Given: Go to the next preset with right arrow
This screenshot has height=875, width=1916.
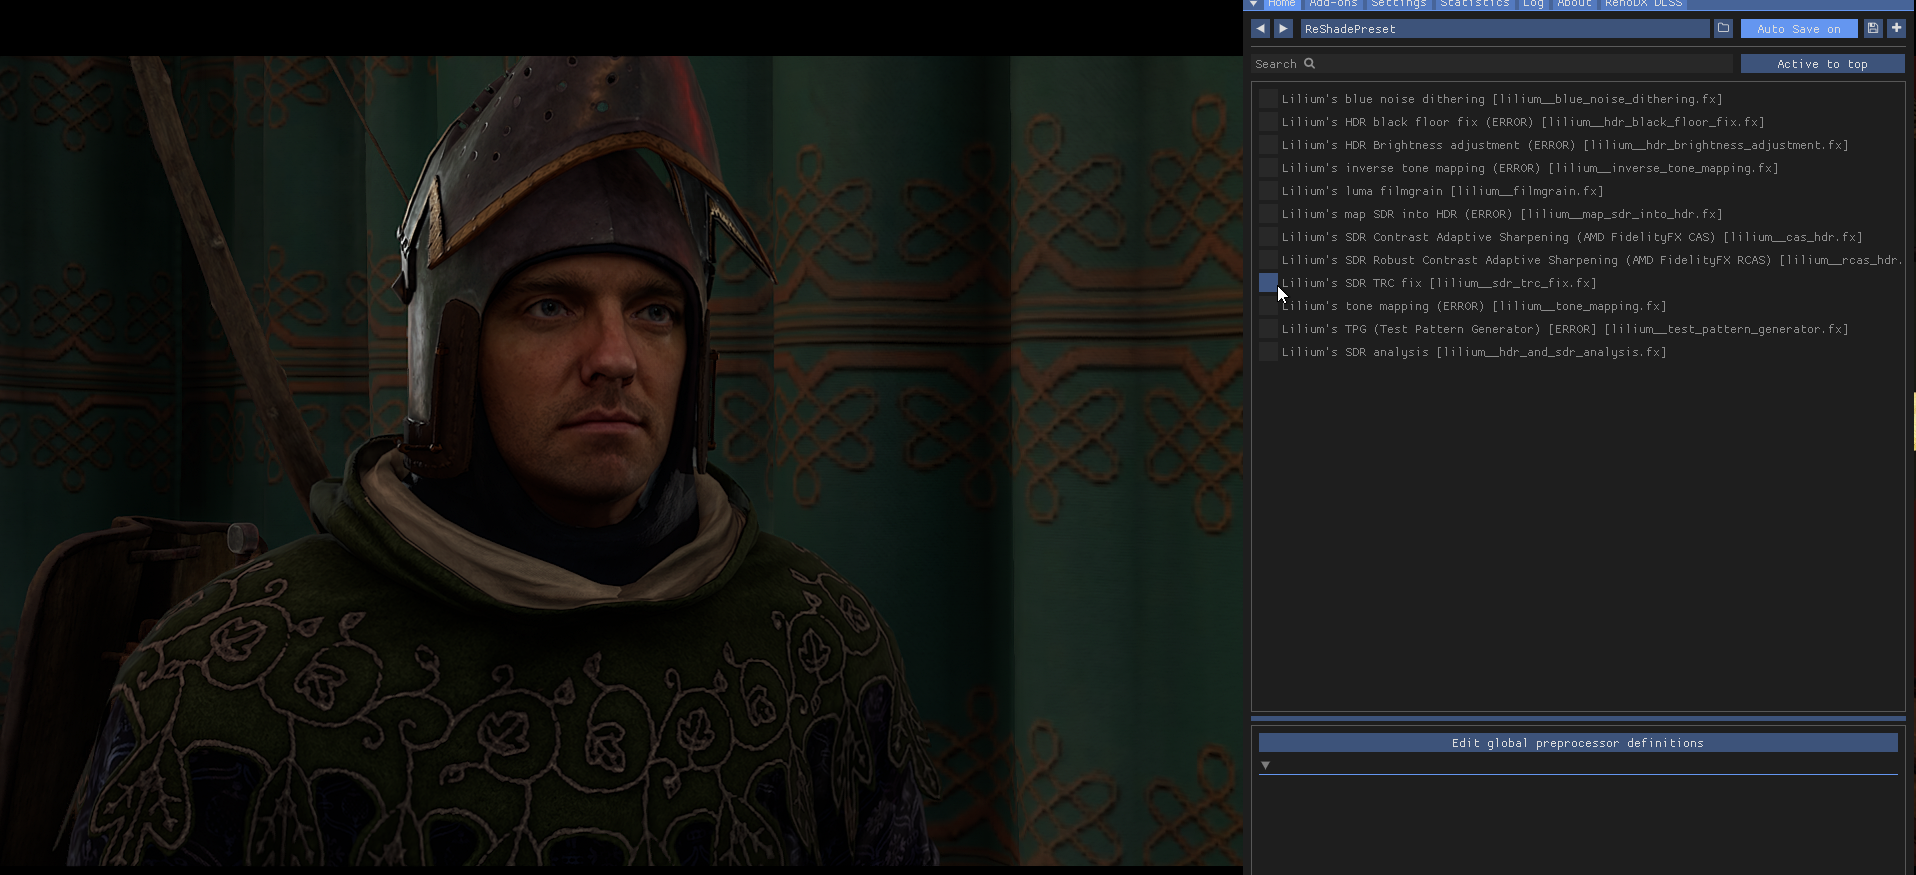Looking at the screenshot, I should [x=1284, y=29].
